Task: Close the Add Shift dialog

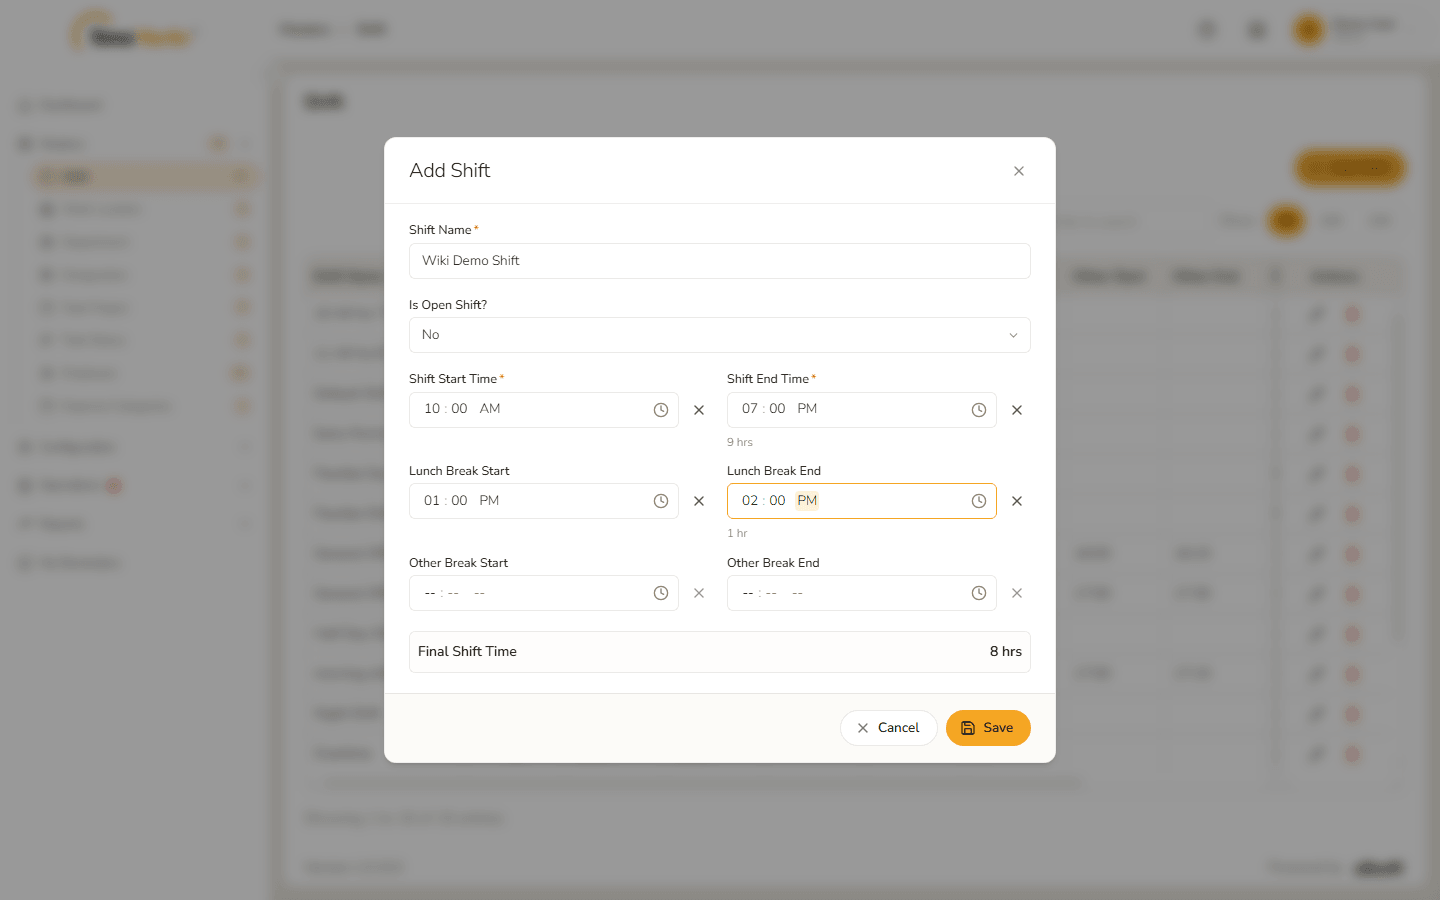Action: pyautogui.click(x=1019, y=171)
